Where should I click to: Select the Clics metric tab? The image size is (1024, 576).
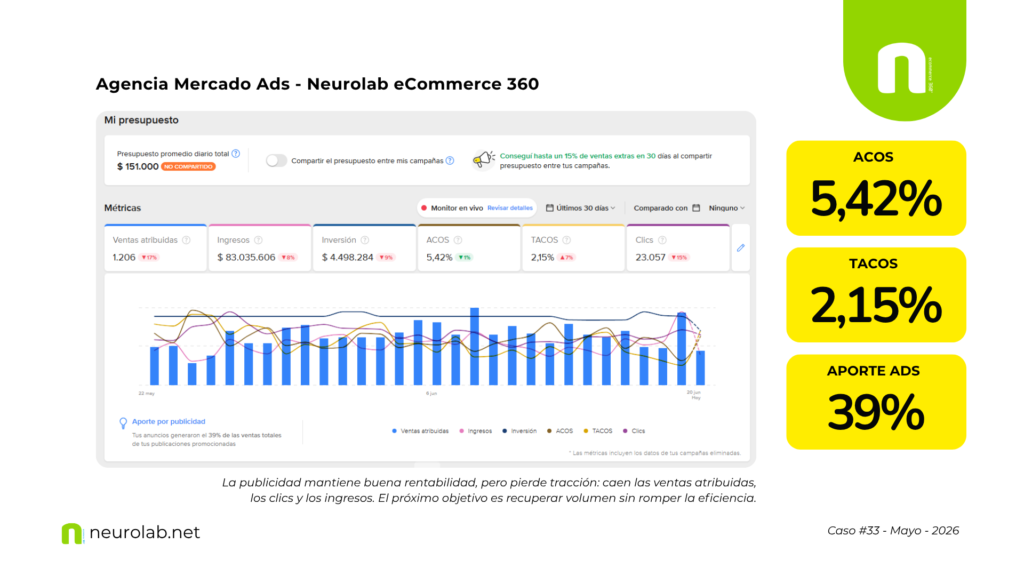(x=678, y=248)
